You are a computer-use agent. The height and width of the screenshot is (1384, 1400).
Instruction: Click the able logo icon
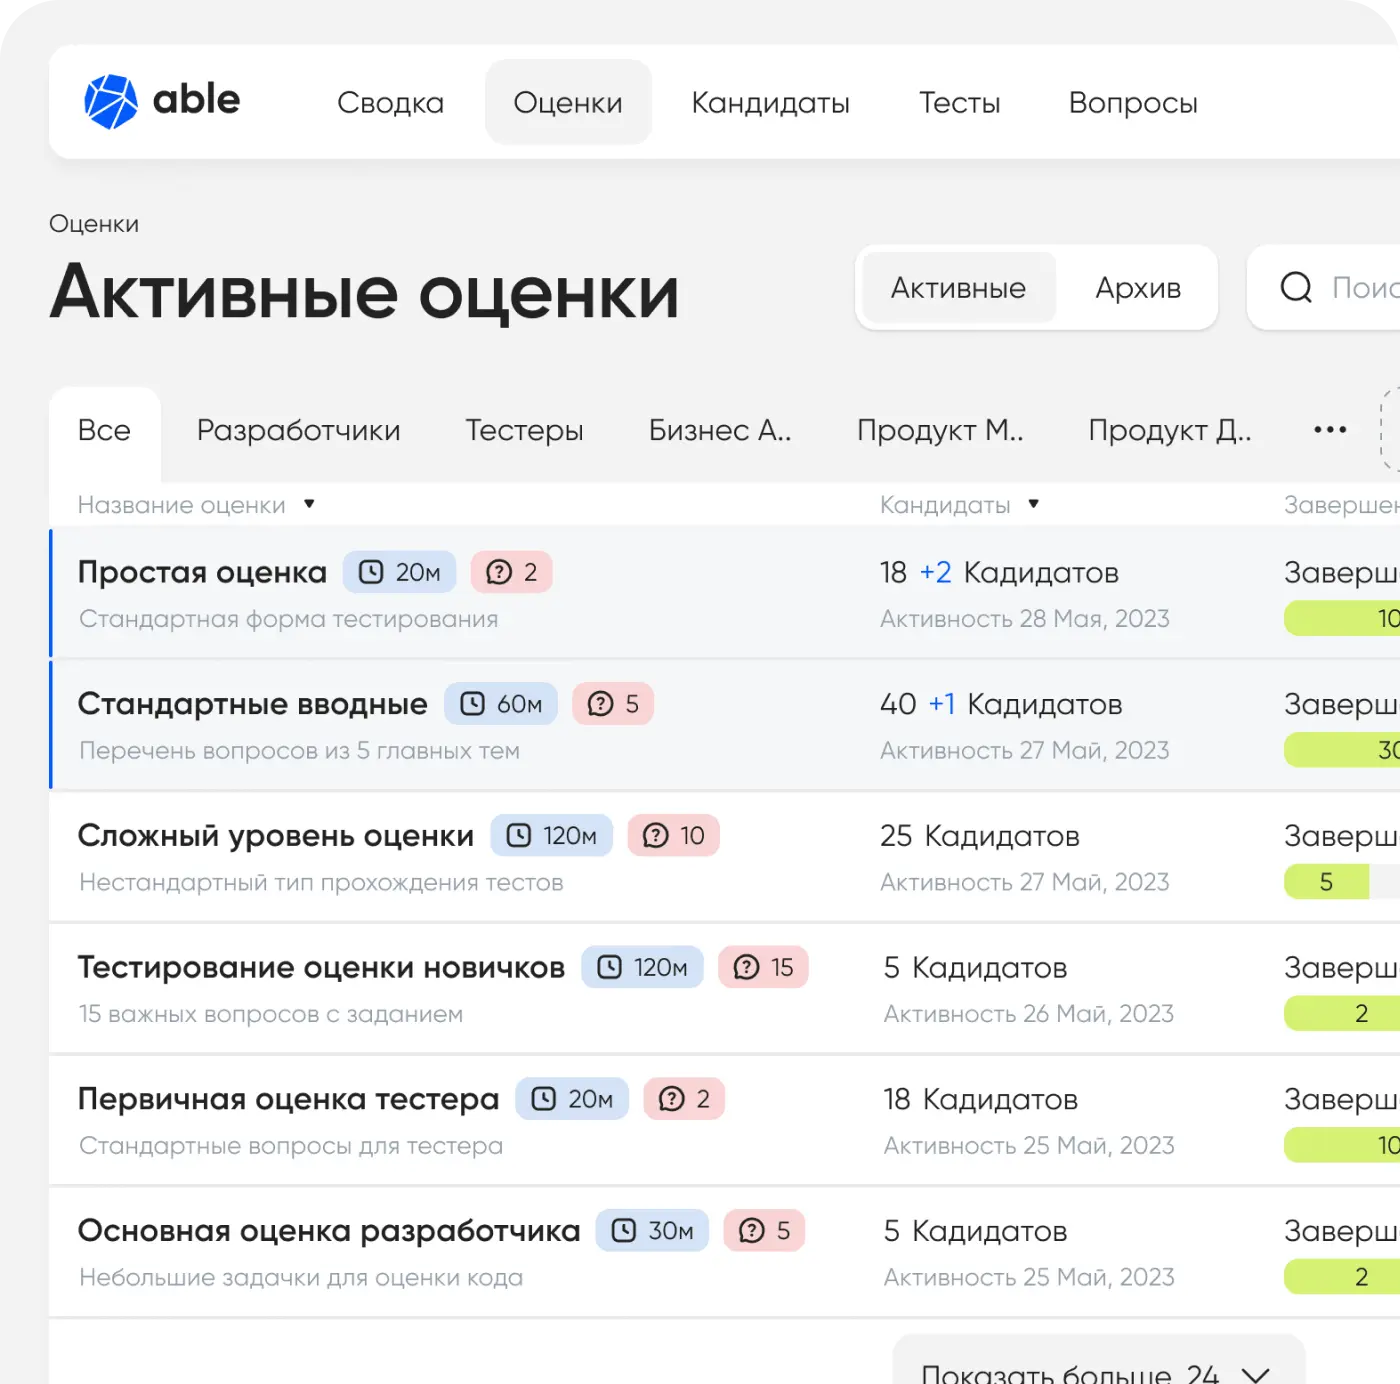(x=110, y=101)
